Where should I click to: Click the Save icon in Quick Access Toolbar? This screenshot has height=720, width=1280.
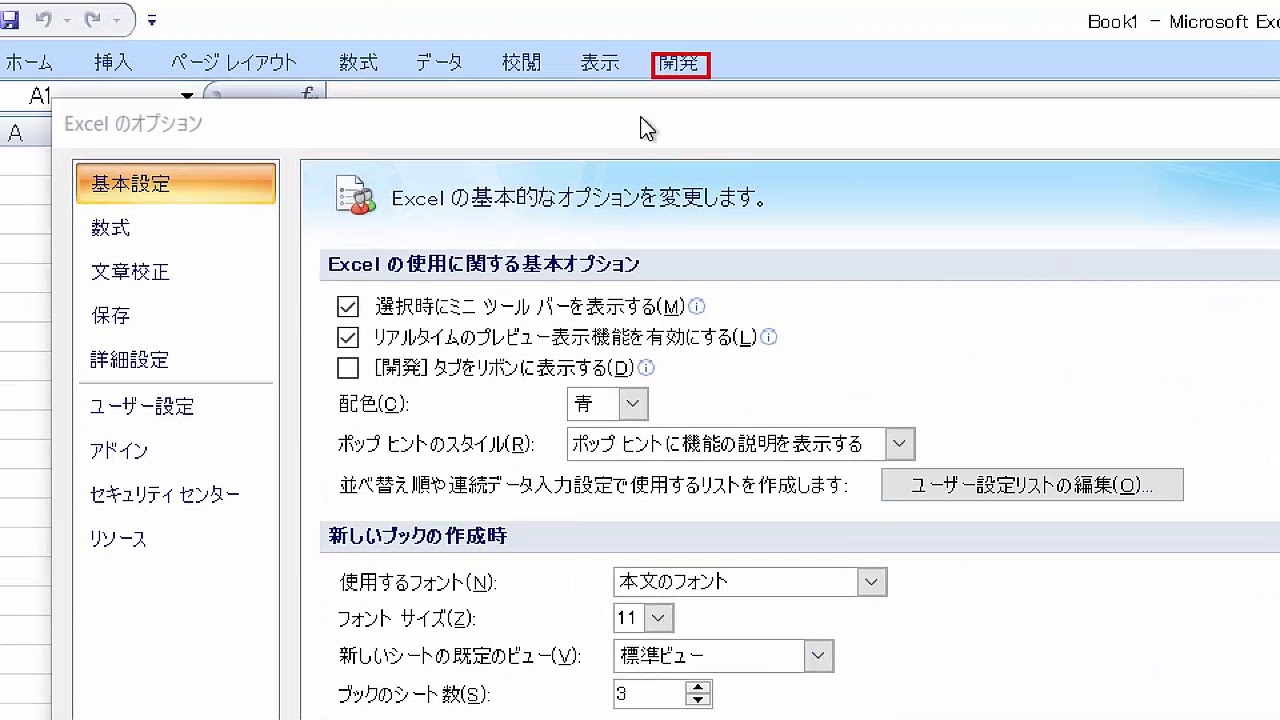point(10,19)
